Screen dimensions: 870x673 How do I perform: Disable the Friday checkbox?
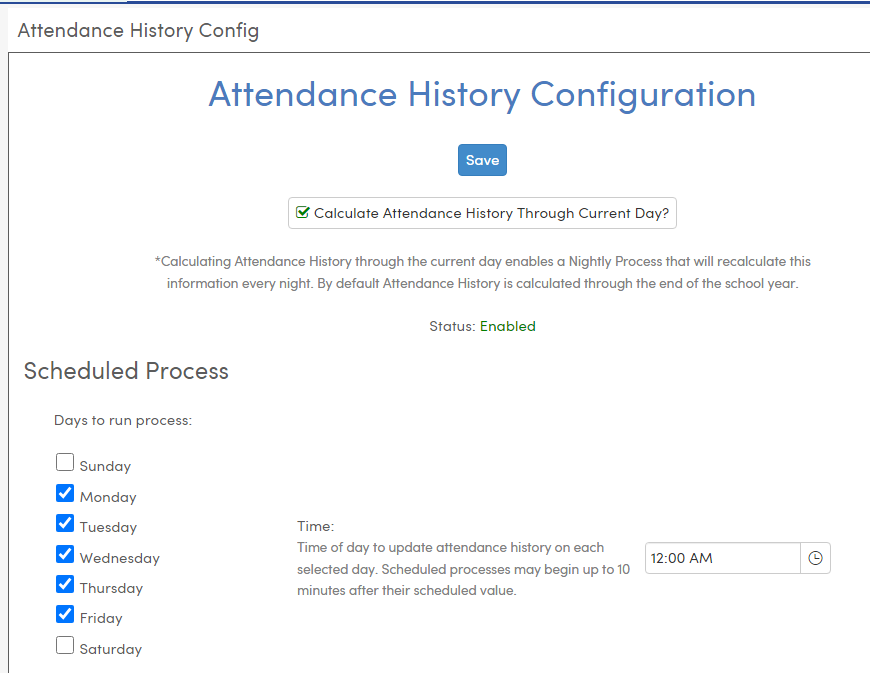click(x=65, y=613)
